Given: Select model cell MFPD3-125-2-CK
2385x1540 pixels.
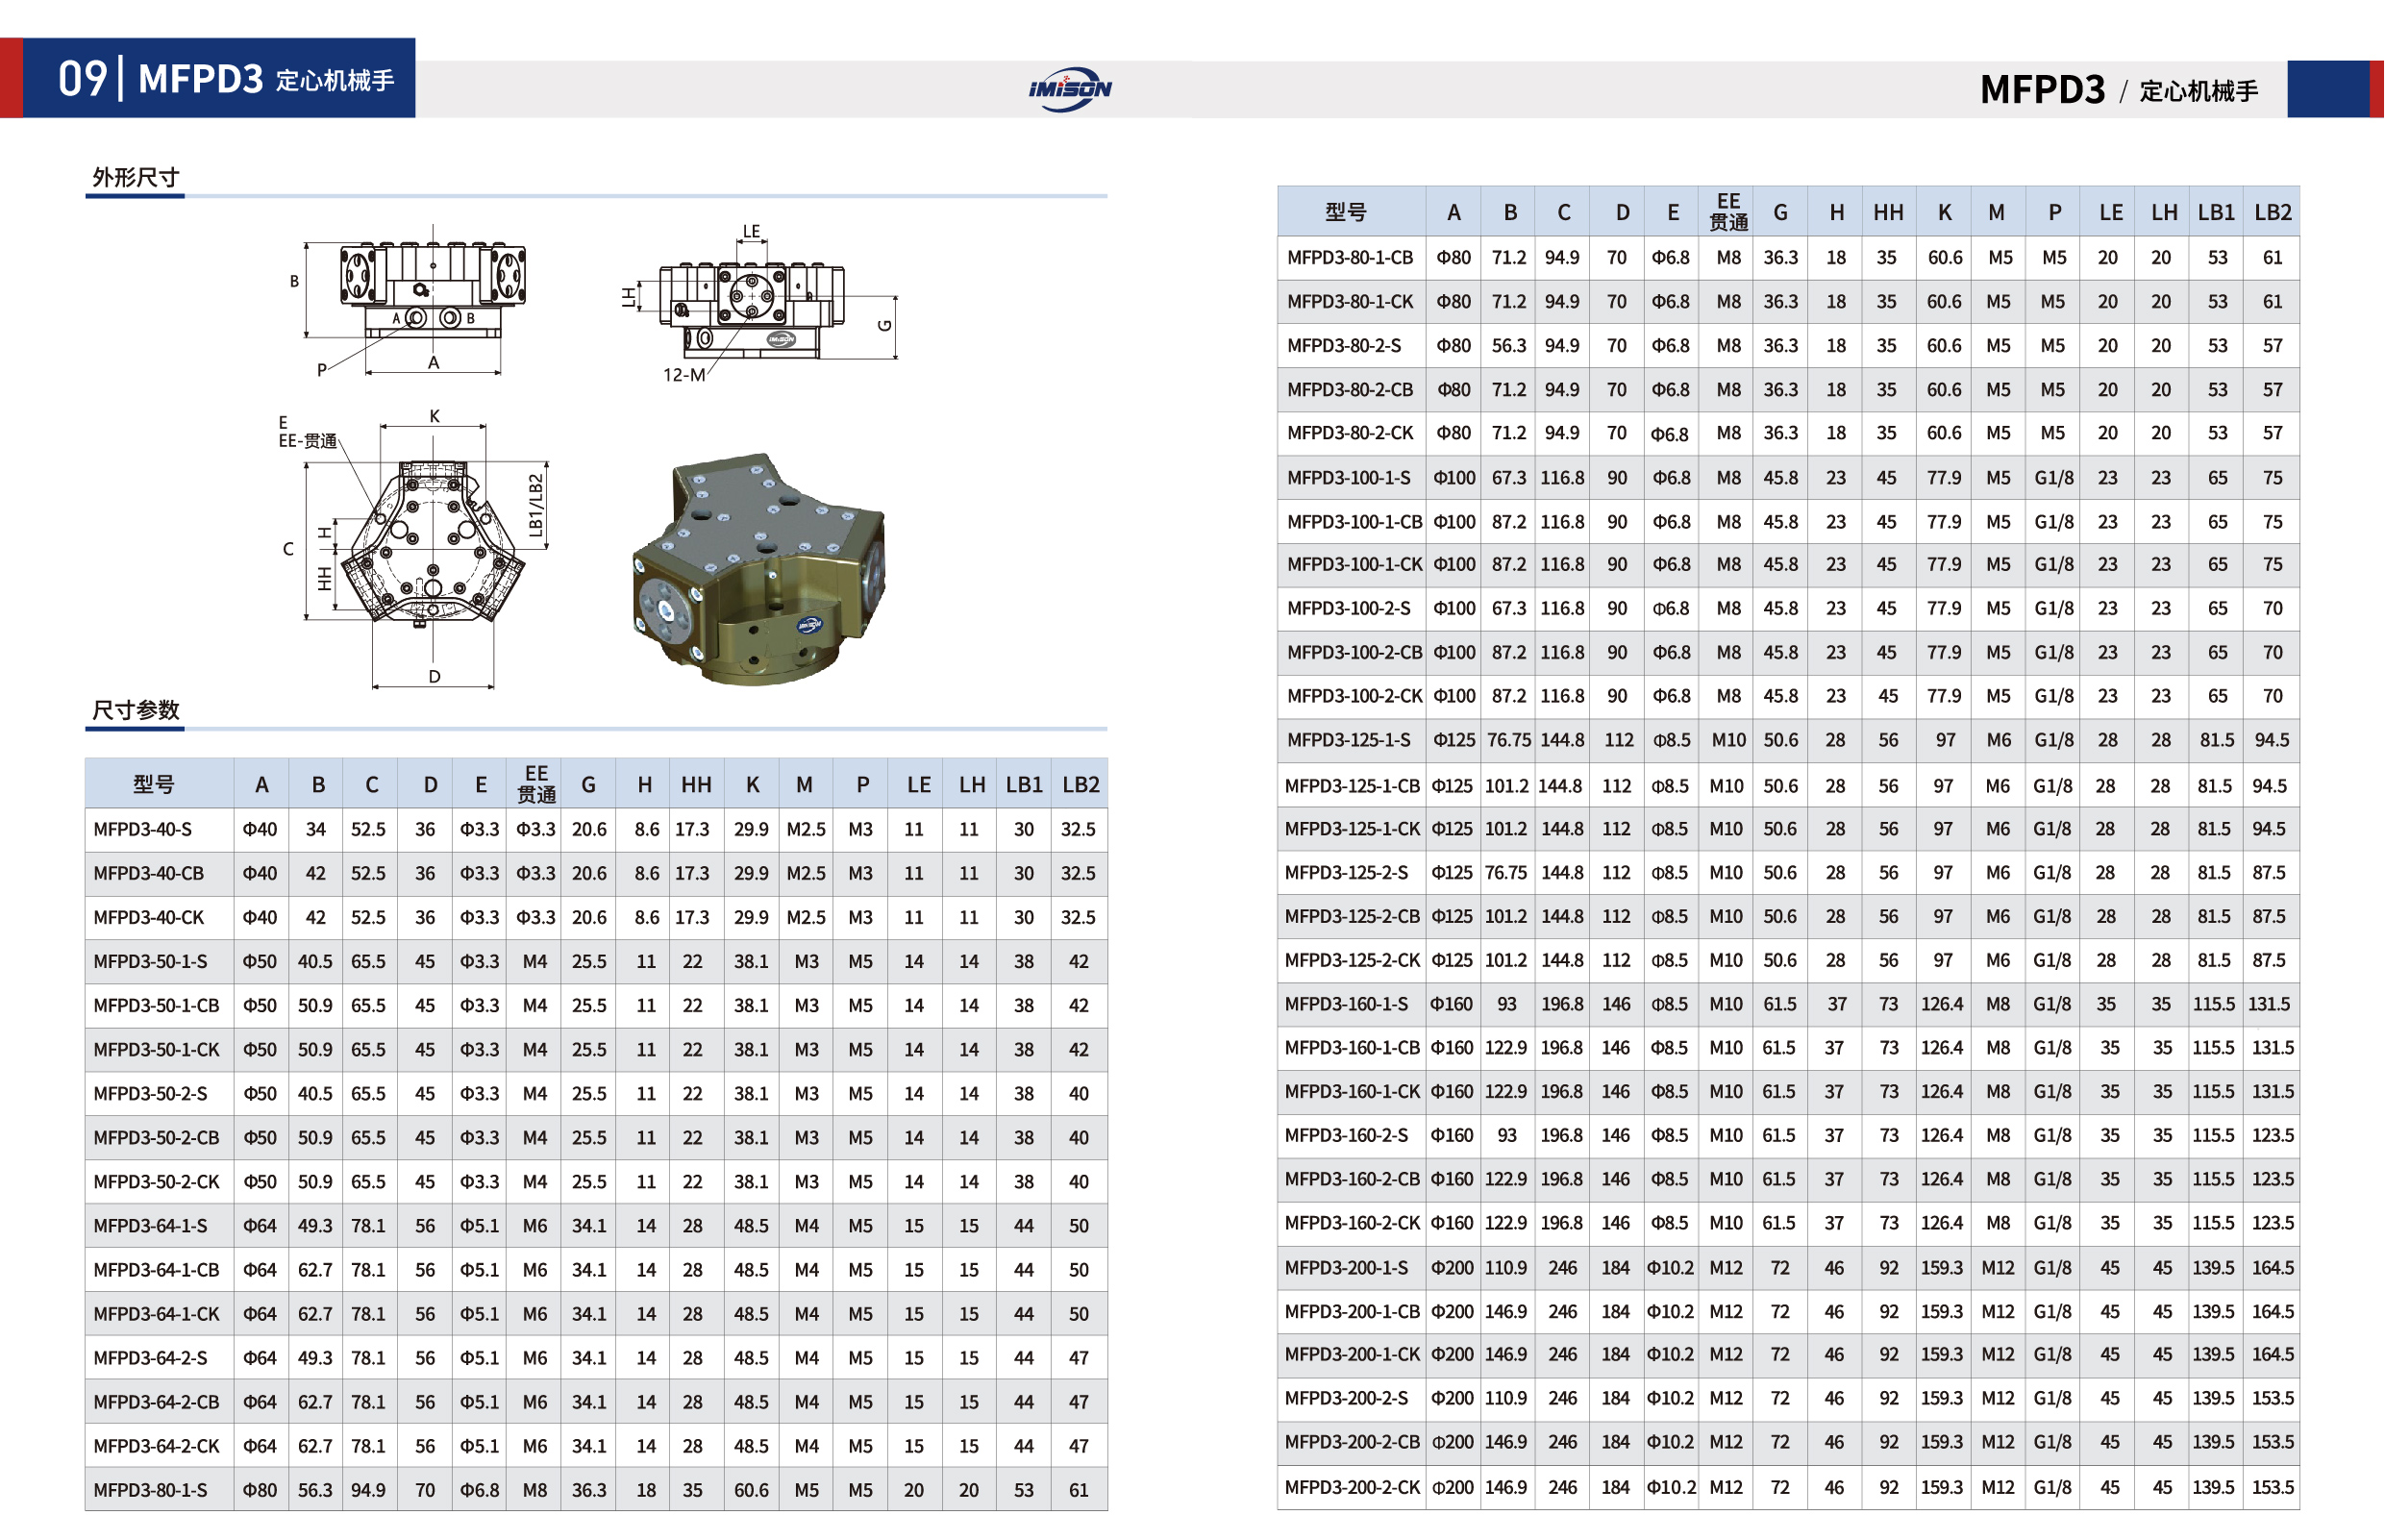Looking at the screenshot, I should [1352, 960].
